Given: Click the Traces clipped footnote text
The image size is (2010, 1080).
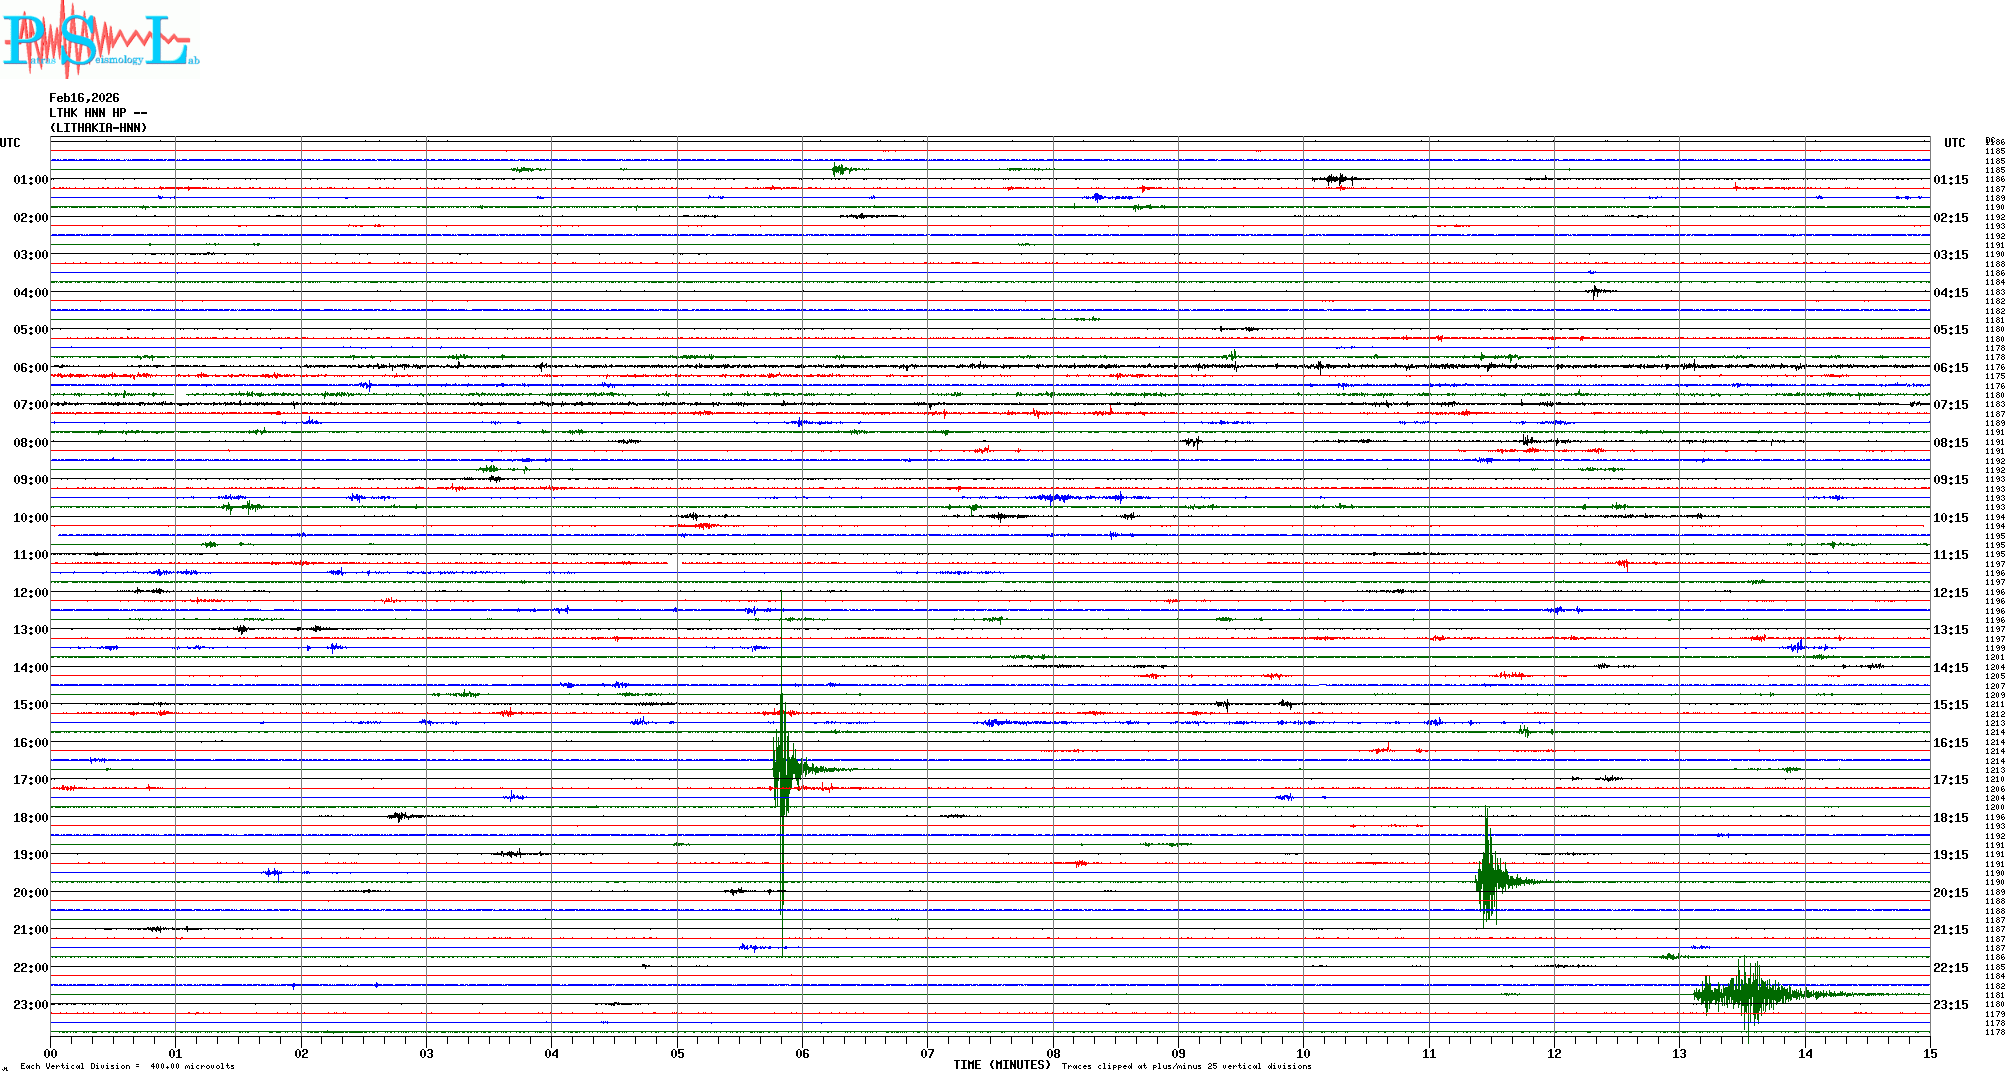Looking at the screenshot, I should [x=1186, y=1066].
